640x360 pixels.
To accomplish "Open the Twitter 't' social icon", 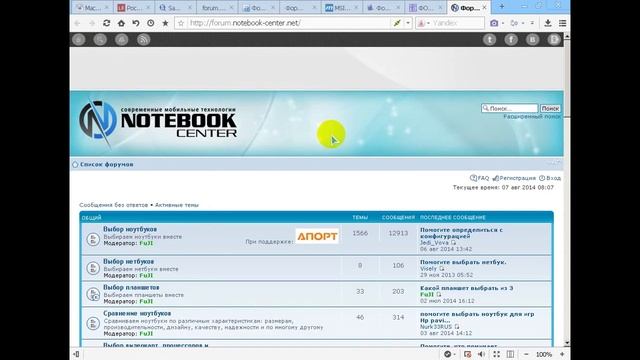I will (x=489, y=40).
